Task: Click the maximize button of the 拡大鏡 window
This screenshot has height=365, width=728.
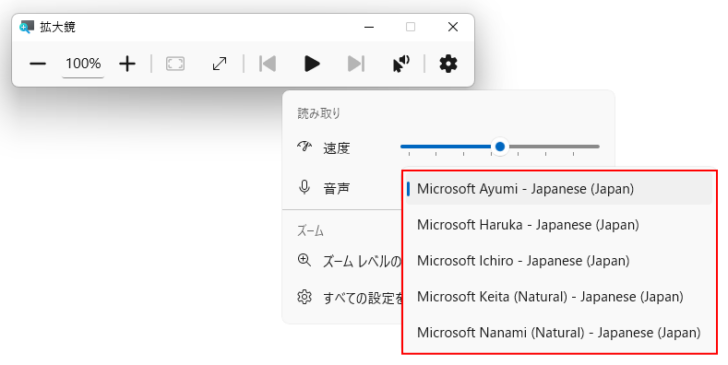Action: 410,27
